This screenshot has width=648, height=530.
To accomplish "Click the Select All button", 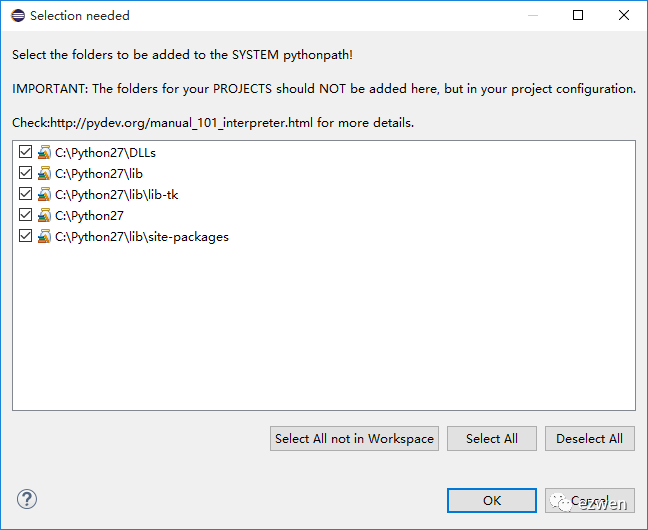I will [x=492, y=439].
